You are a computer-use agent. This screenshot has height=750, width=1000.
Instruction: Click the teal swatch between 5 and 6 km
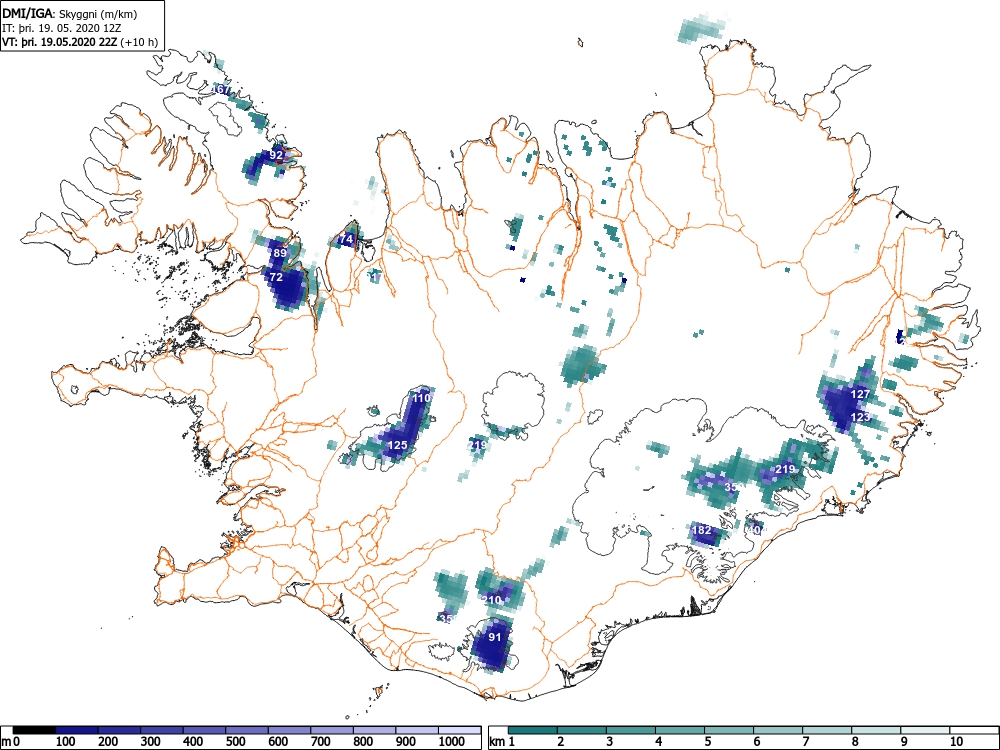click(729, 730)
